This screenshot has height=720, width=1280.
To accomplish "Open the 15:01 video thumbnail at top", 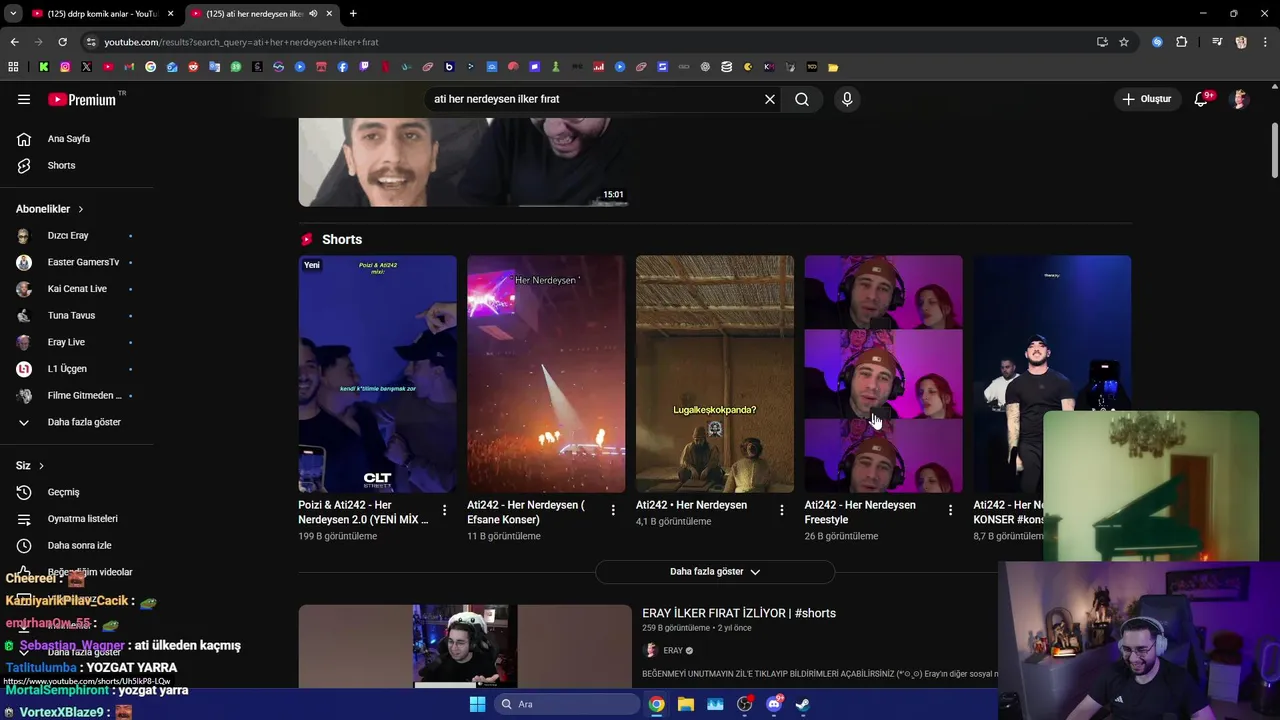I will [463, 162].
